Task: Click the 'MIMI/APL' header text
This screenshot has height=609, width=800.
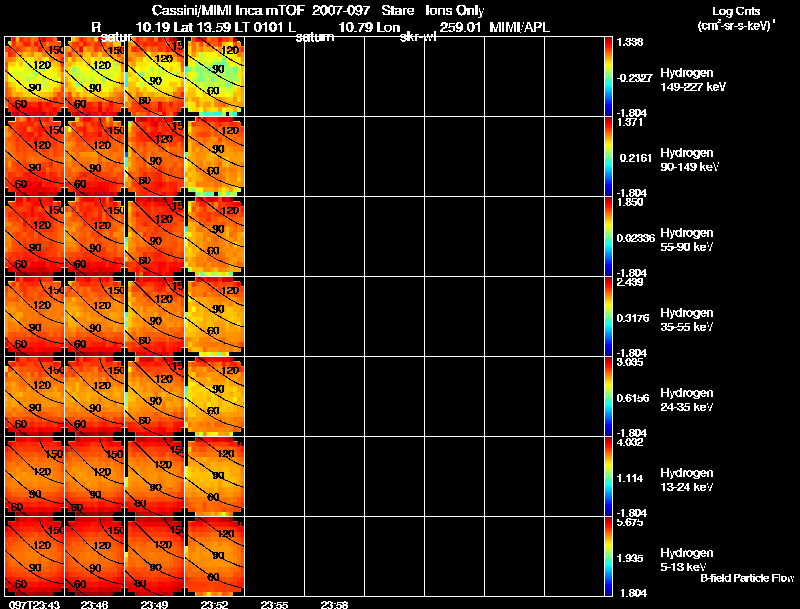Action: 519,27
